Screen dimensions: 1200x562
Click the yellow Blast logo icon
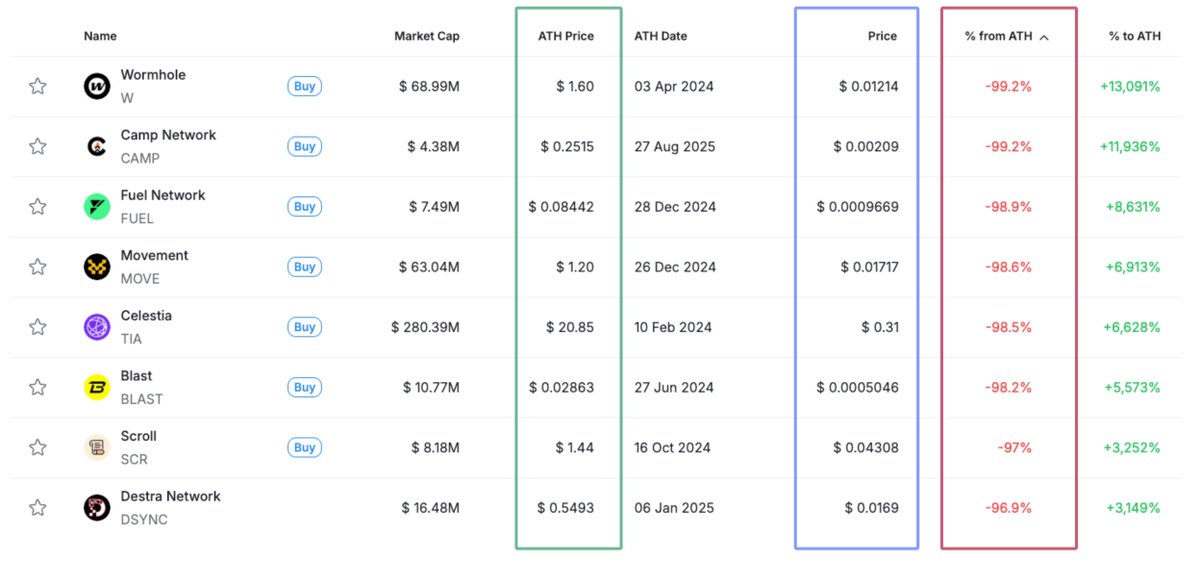point(97,387)
